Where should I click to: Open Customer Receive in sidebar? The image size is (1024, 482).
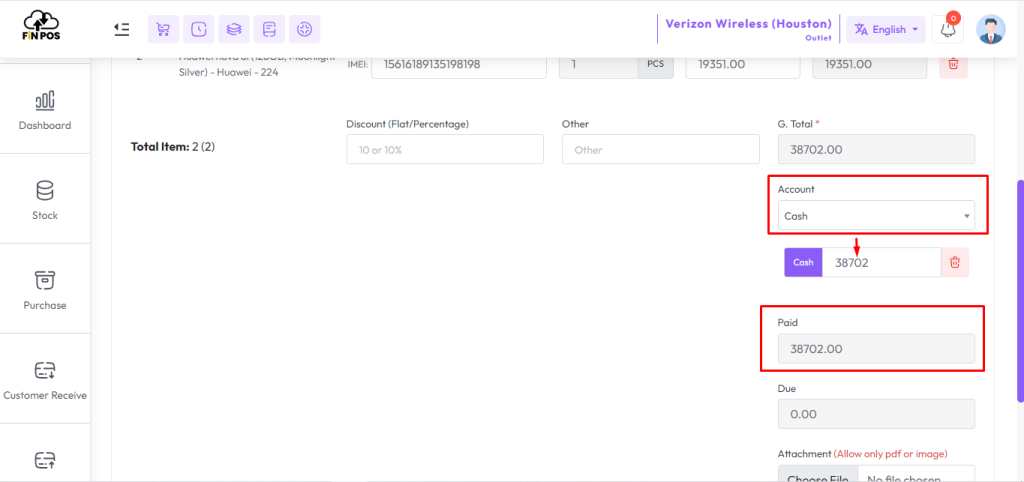pyautogui.click(x=45, y=379)
